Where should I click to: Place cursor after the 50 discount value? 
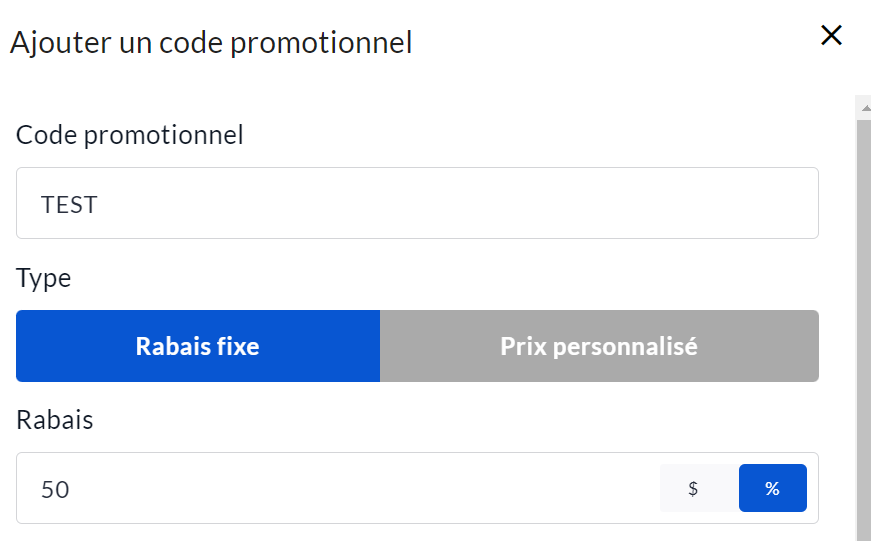(72, 490)
